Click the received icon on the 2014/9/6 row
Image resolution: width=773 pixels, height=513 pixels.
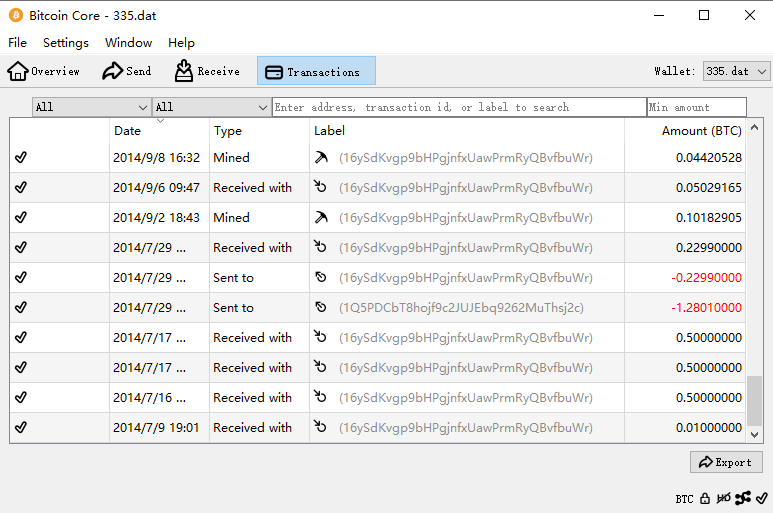[x=320, y=188]
